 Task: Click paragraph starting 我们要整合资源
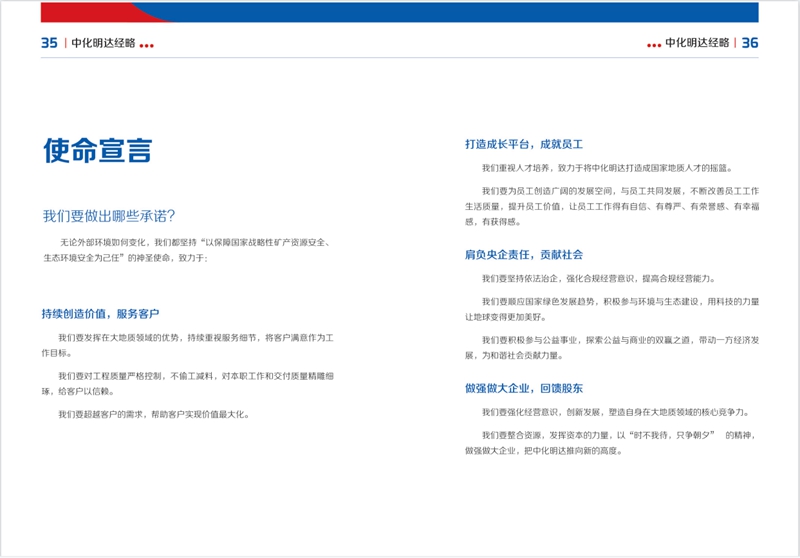pos(611,443)
